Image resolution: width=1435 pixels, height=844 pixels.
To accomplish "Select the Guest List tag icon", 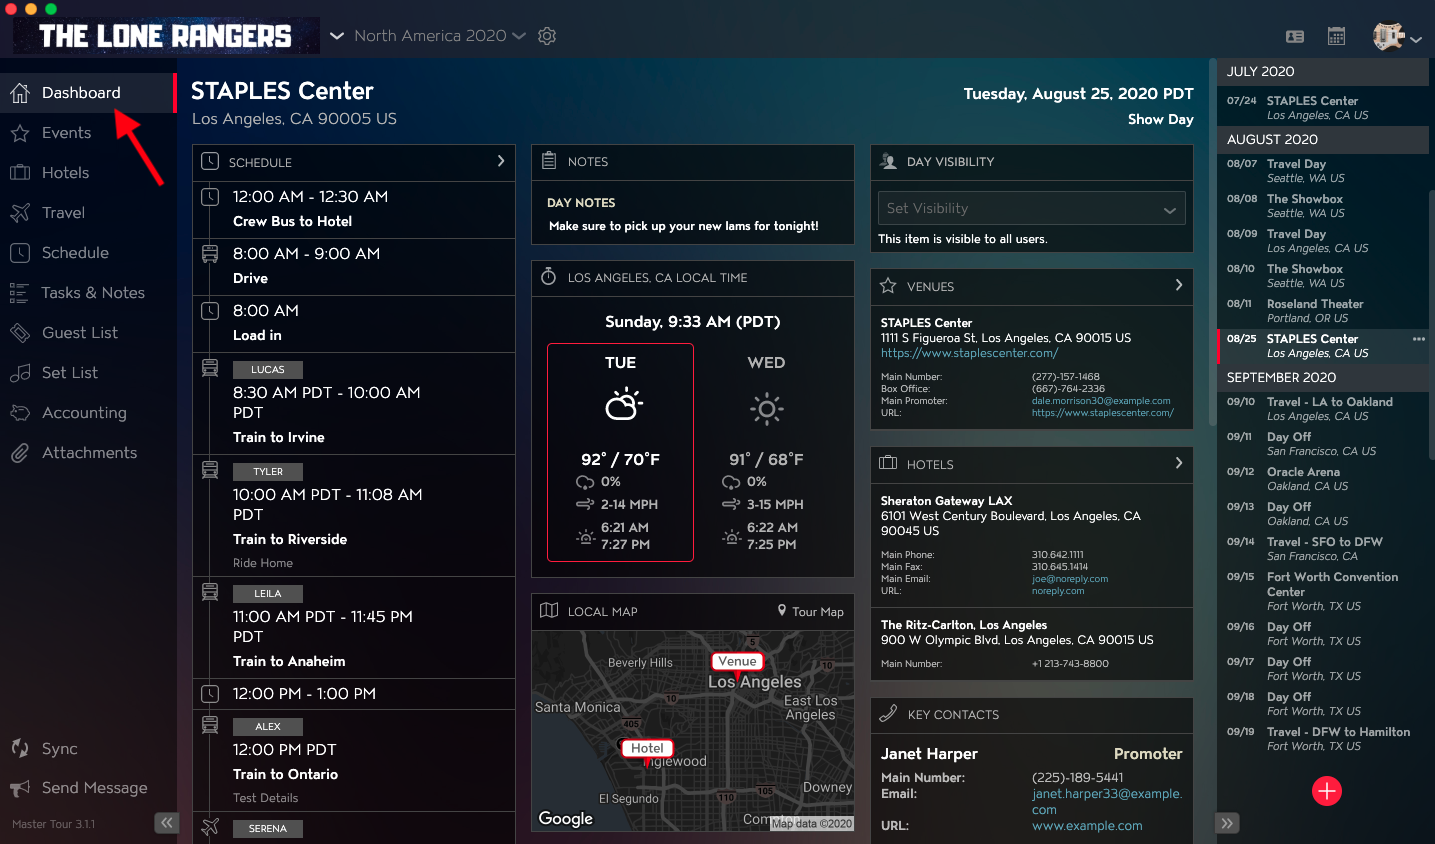I will 20,333.
